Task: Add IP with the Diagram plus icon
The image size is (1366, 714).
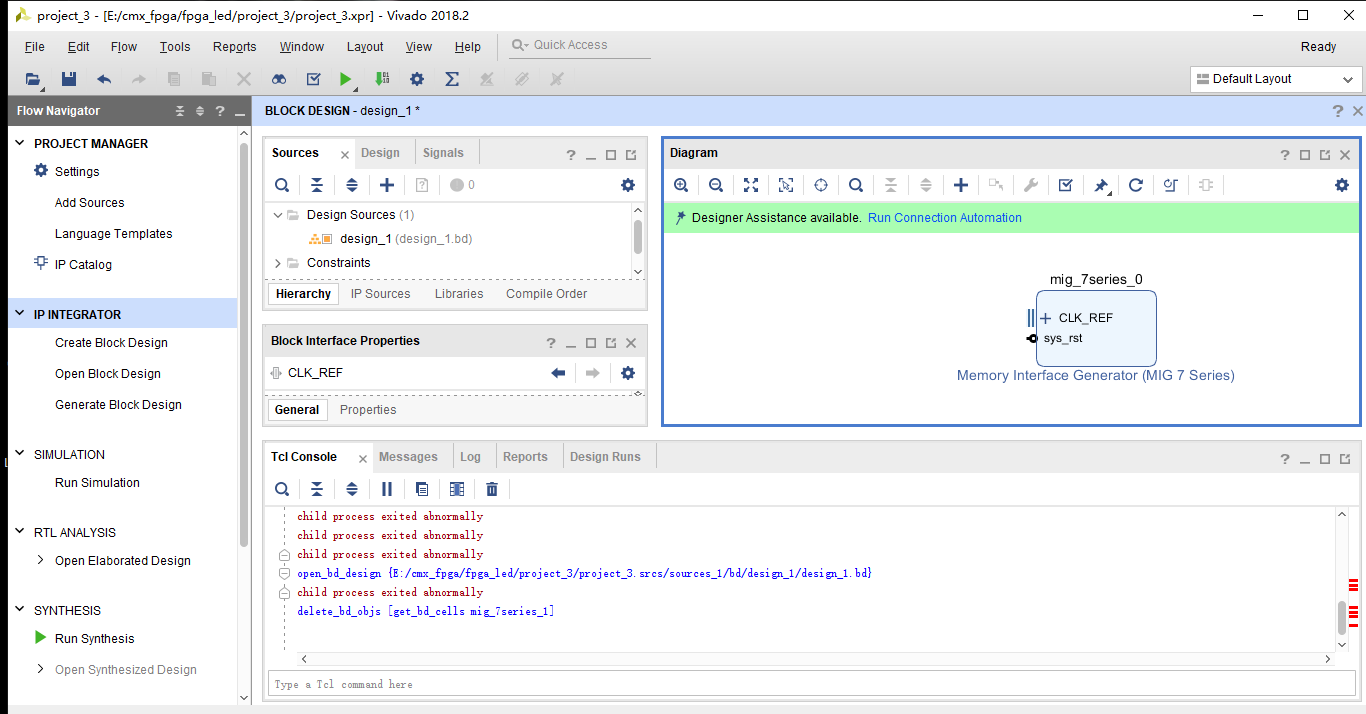Action: pos(961,185)
